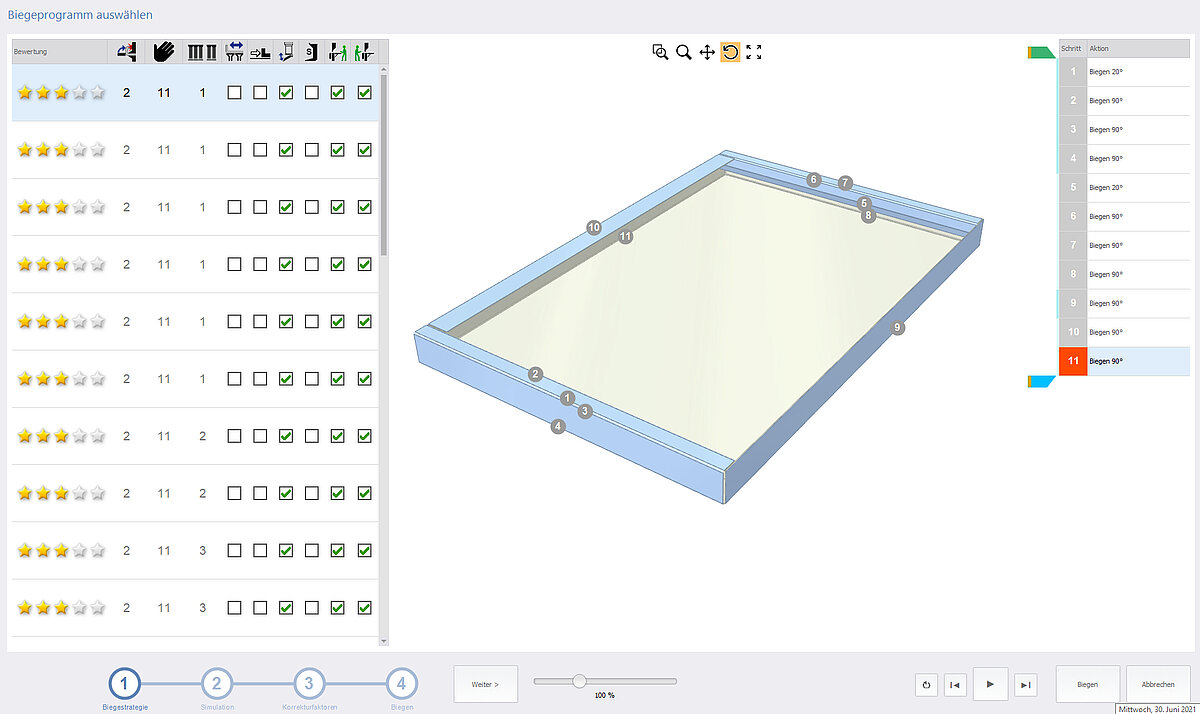Go to wizard step 2 Simulation
The image size is (1200, 714).
tap(217, 685)
